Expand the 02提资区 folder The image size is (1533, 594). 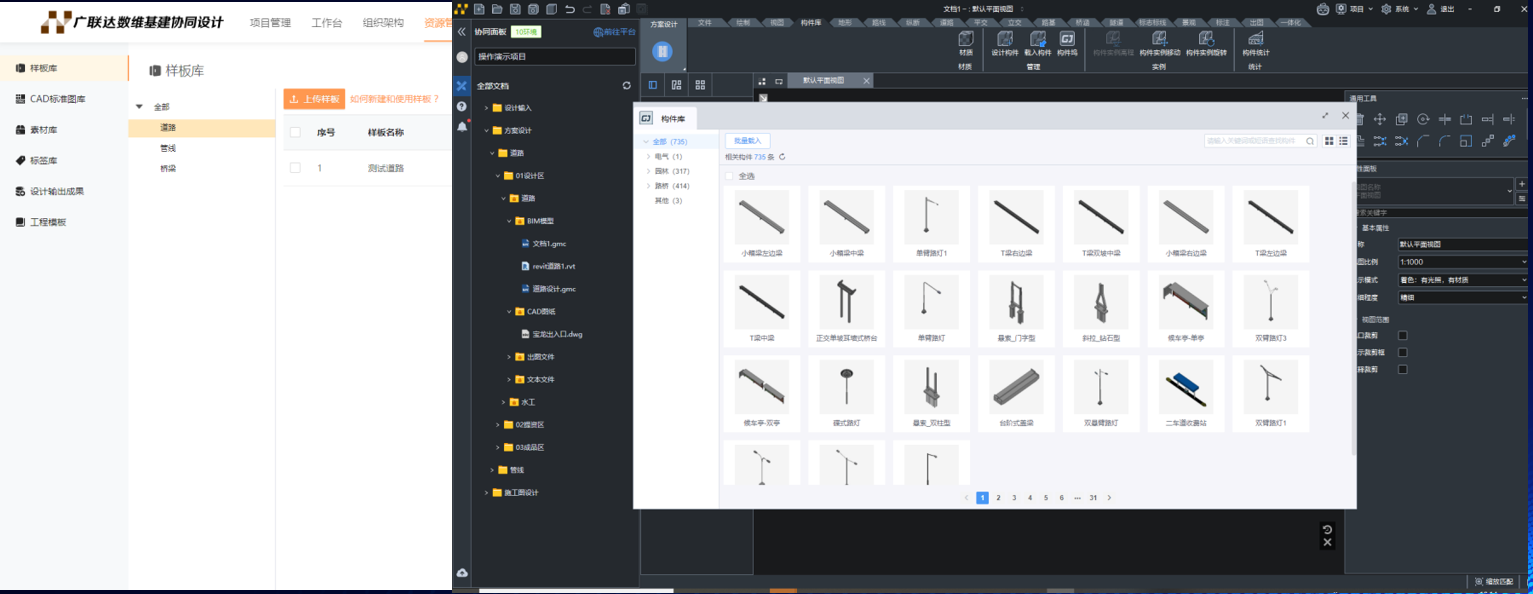coord(497,425)
